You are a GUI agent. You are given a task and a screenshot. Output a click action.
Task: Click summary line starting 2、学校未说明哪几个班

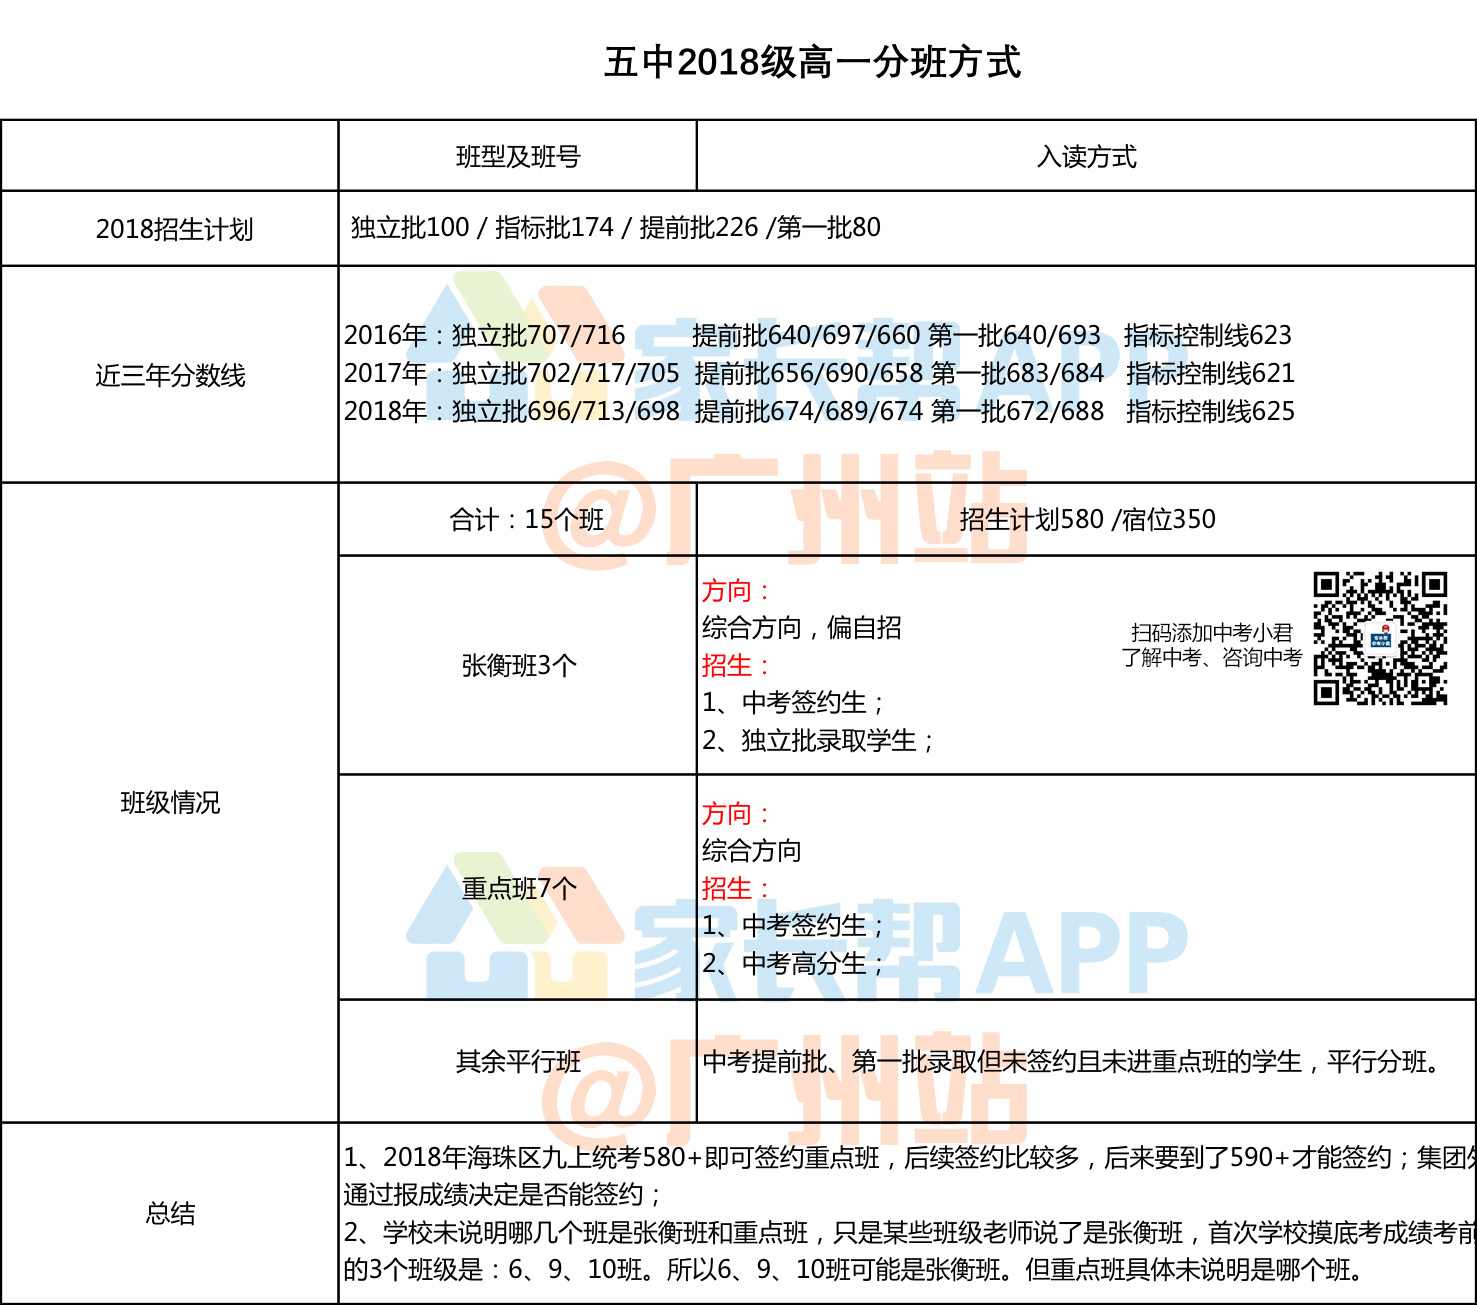tap(910, 1232)
